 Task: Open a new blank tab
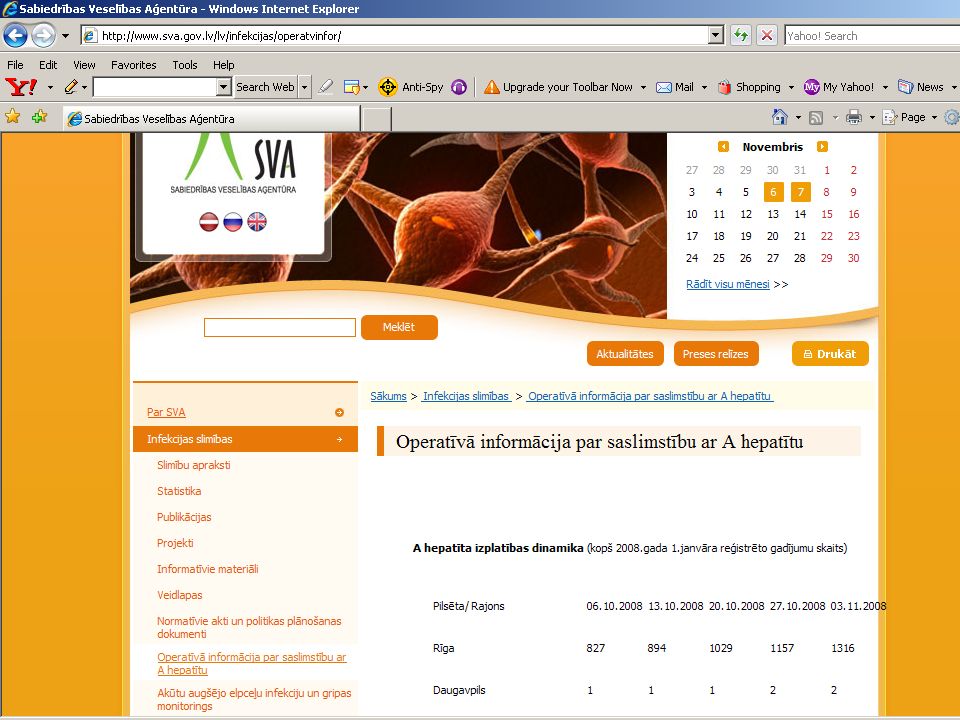point(377,119)
